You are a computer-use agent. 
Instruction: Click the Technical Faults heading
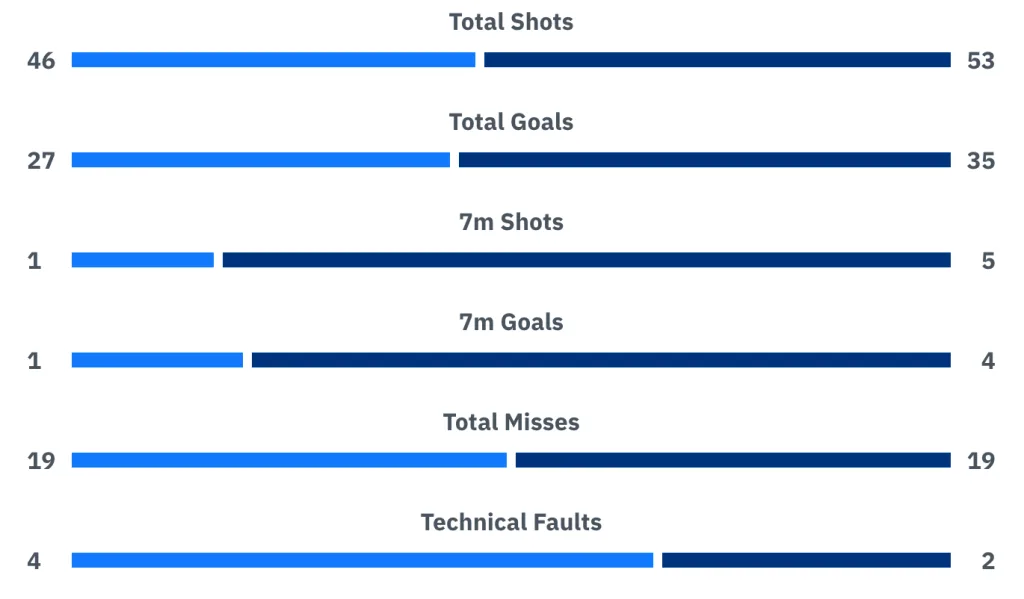pos(511,522)
